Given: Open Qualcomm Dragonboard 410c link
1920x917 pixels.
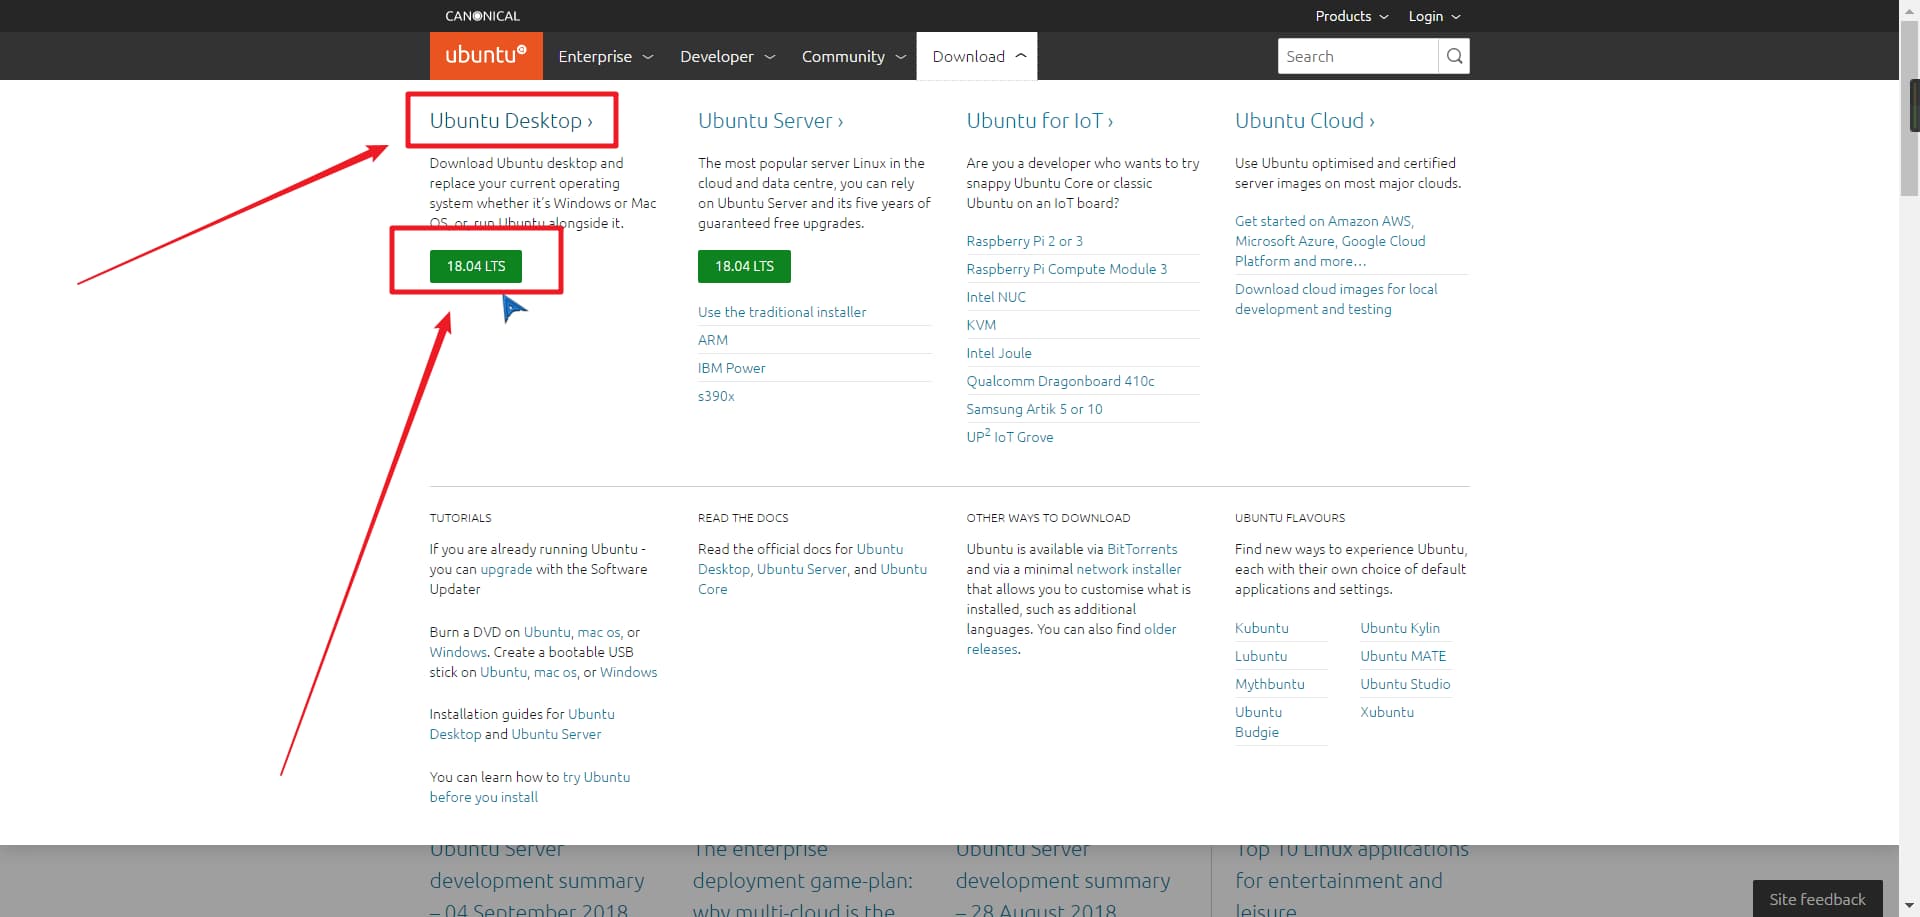Looking at the screenshot, I should tap(1060, 381).
